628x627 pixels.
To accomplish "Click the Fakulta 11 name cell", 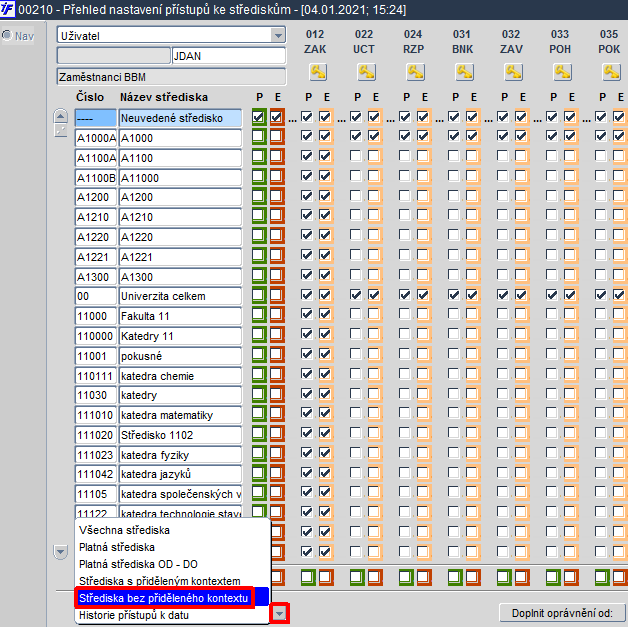I will pyautogui.click(x=180, y=316).
